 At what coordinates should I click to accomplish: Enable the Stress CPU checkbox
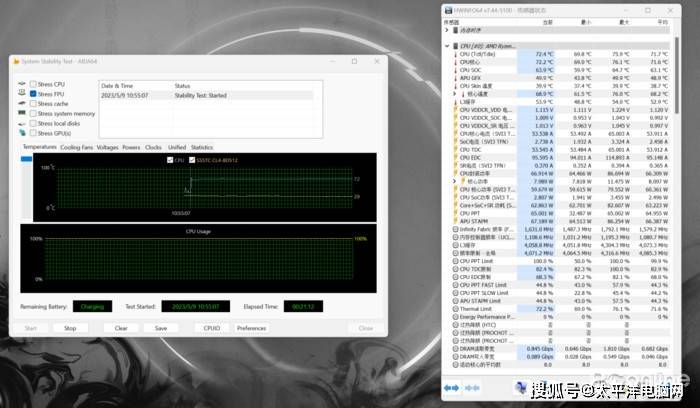tap(33, 84)
